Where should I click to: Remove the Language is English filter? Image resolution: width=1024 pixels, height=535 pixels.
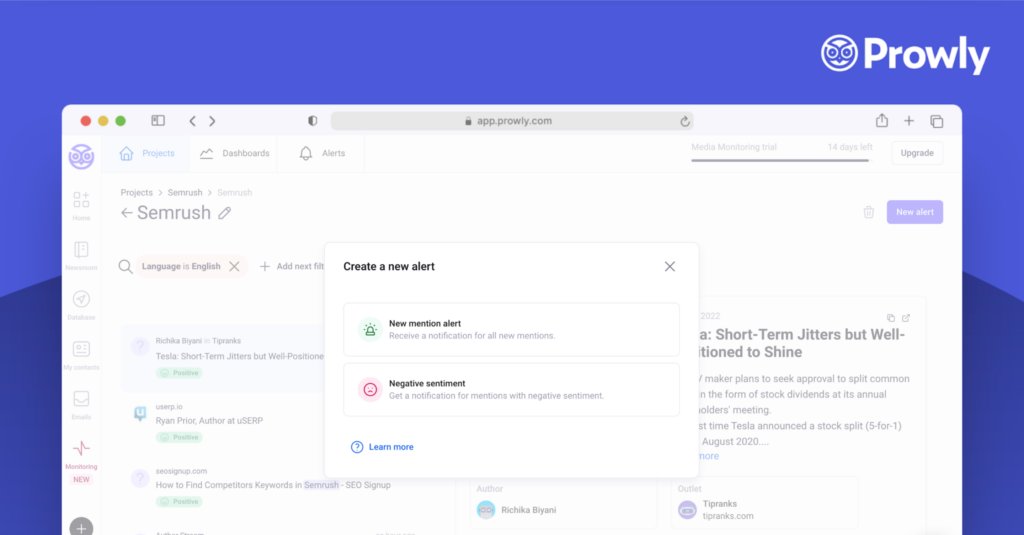(234, 267)
